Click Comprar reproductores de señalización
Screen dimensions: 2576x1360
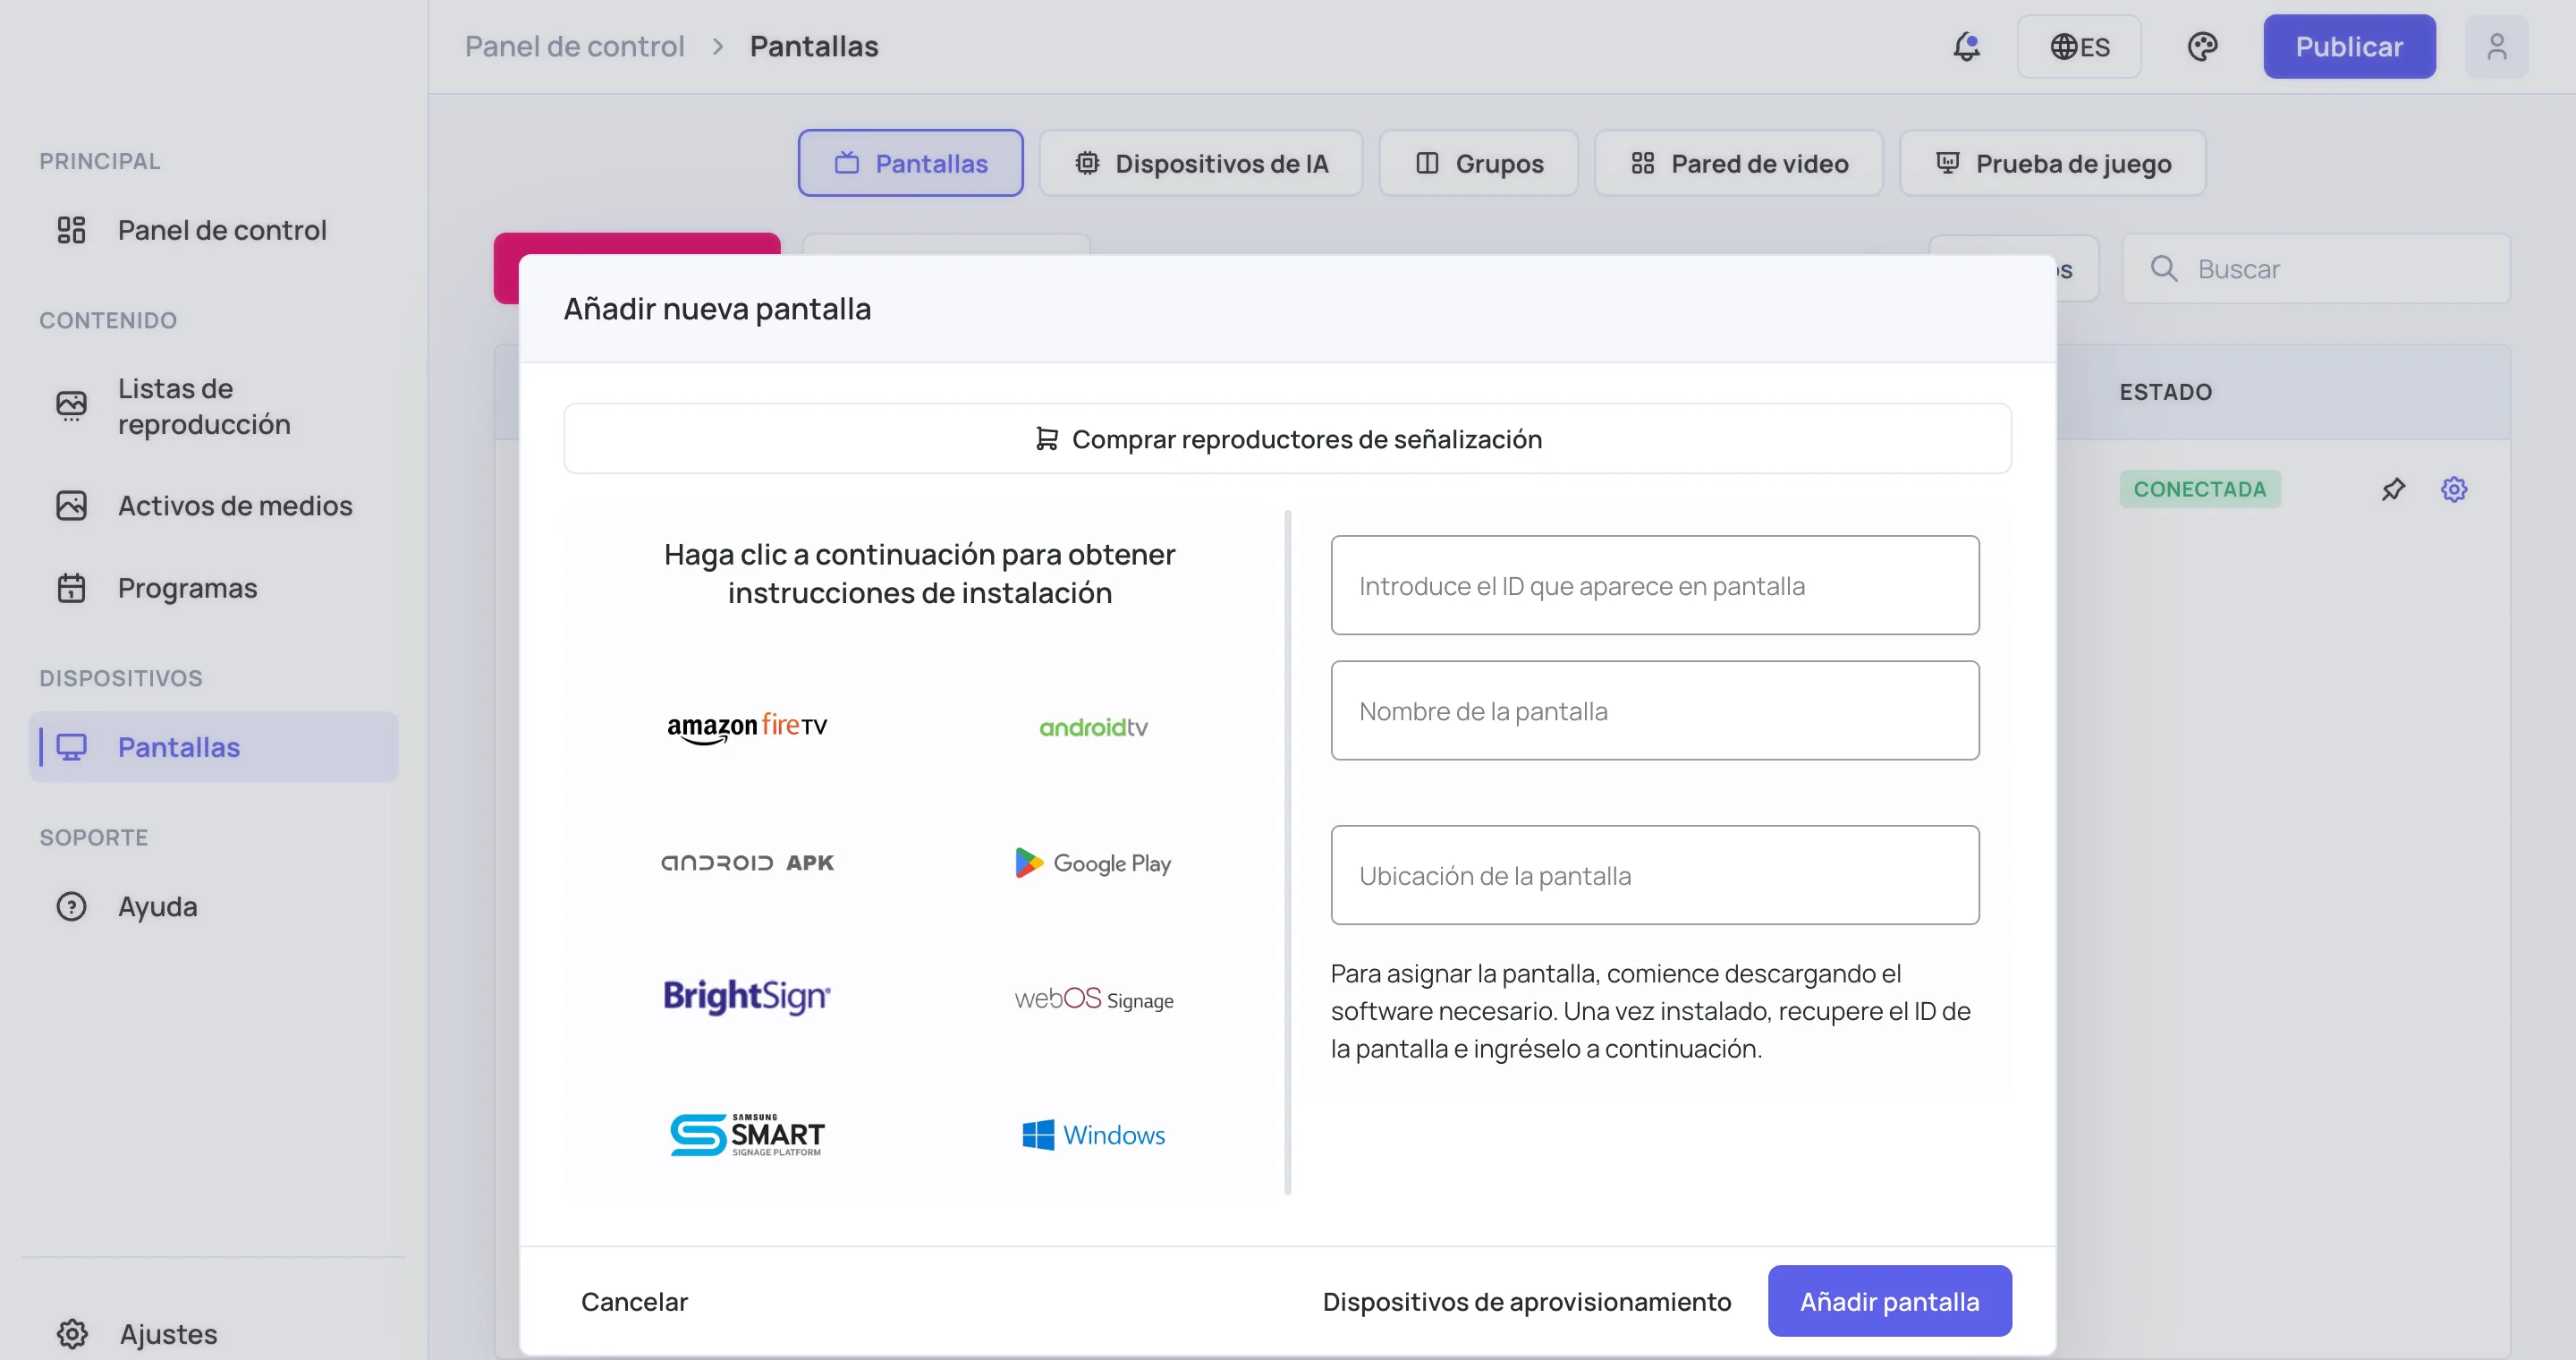coord(1287,439)
